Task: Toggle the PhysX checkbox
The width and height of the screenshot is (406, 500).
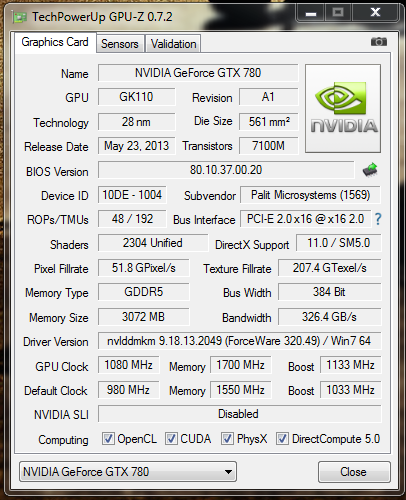Action: click(227, 439)
